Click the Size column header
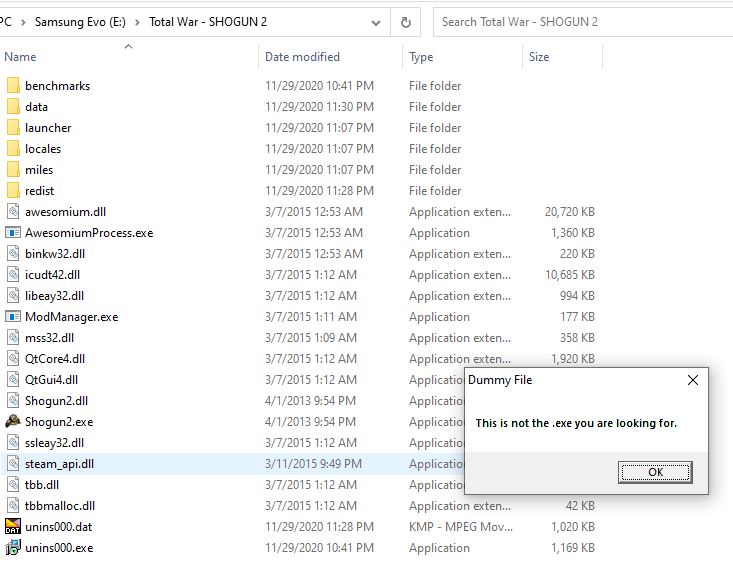Viewport: 733px width, 588px height. (x=539, y=57)
